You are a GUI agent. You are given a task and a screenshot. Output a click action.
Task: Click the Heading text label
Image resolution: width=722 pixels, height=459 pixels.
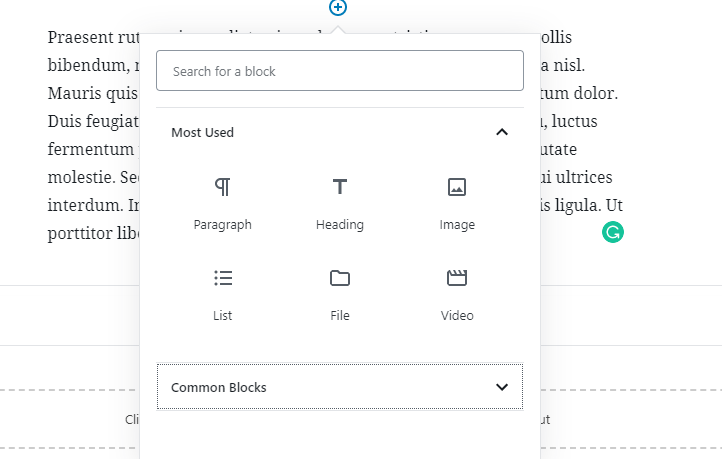(340, 225)
